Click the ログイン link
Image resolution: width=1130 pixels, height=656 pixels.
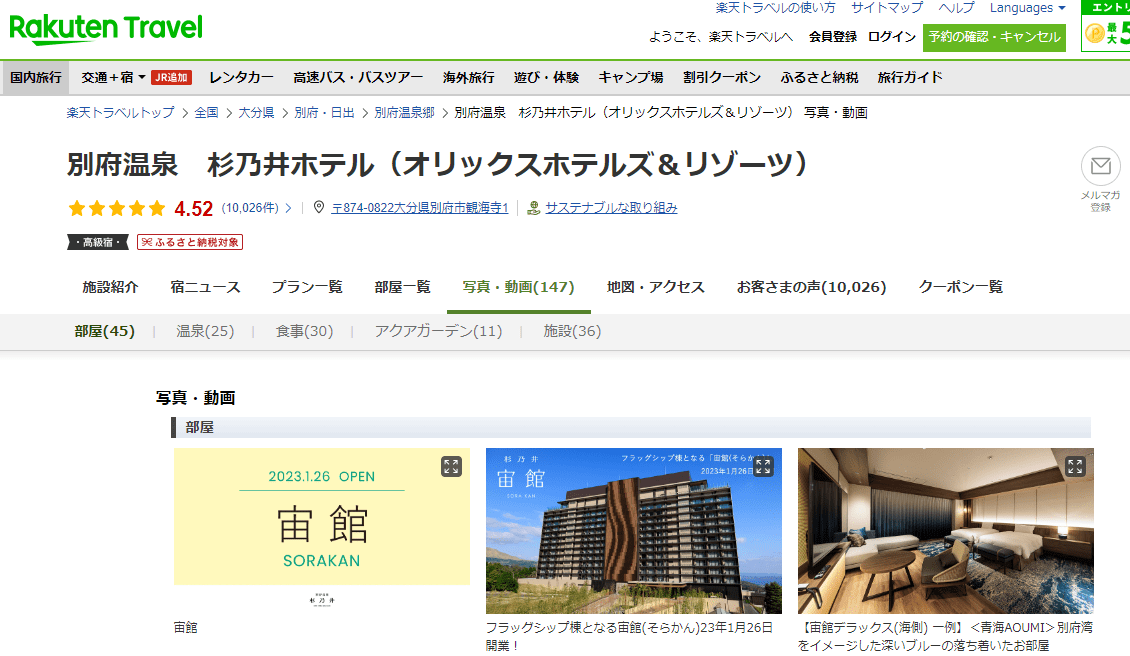point(891,37)
